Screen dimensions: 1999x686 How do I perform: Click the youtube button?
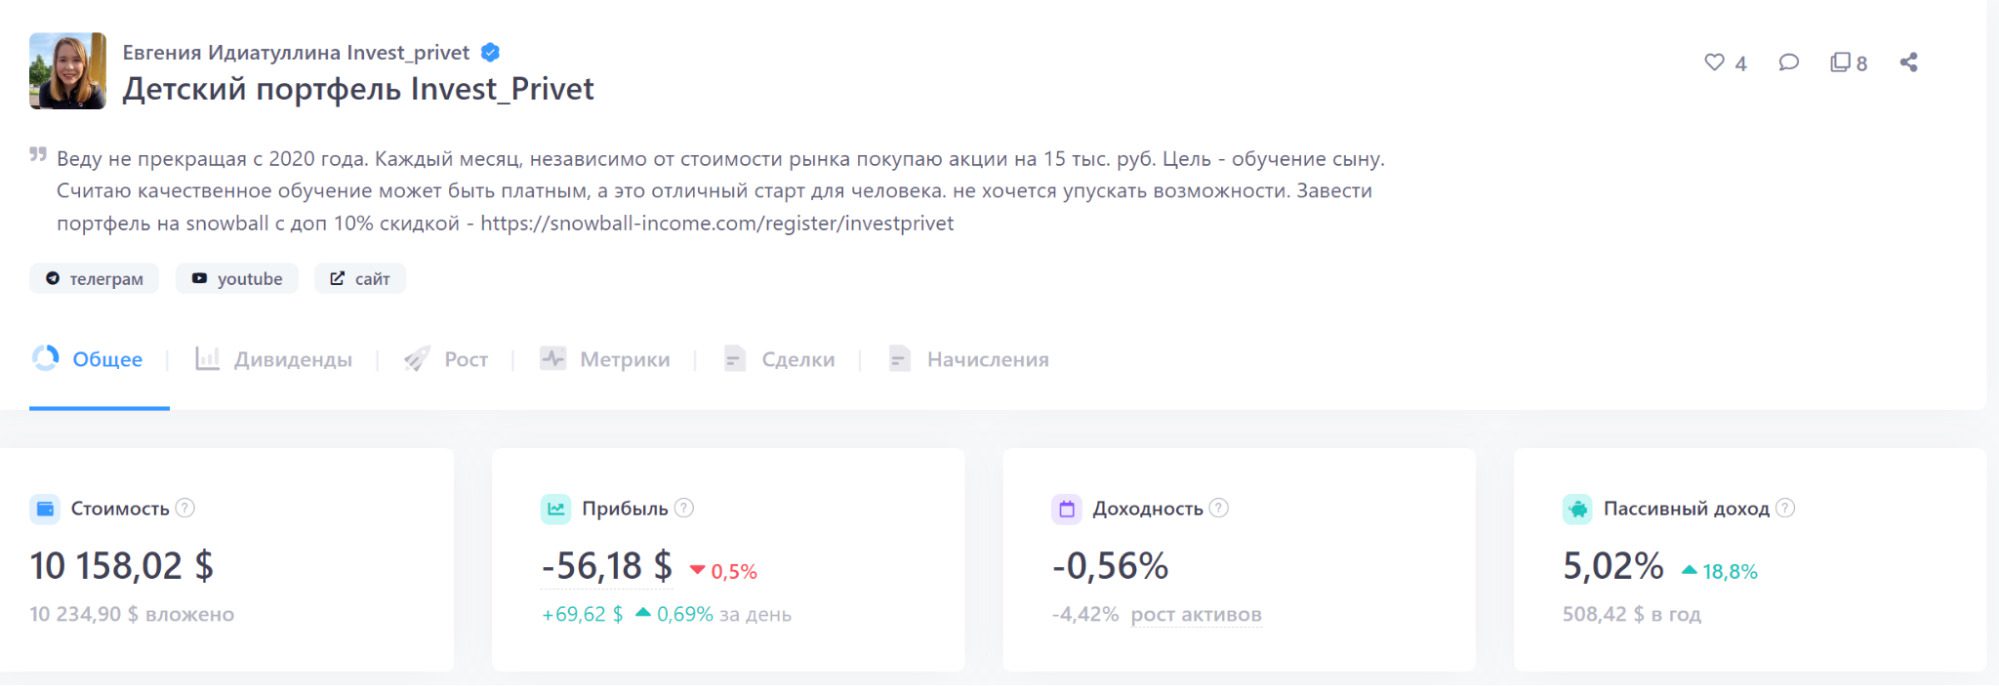tap(237, 279)
